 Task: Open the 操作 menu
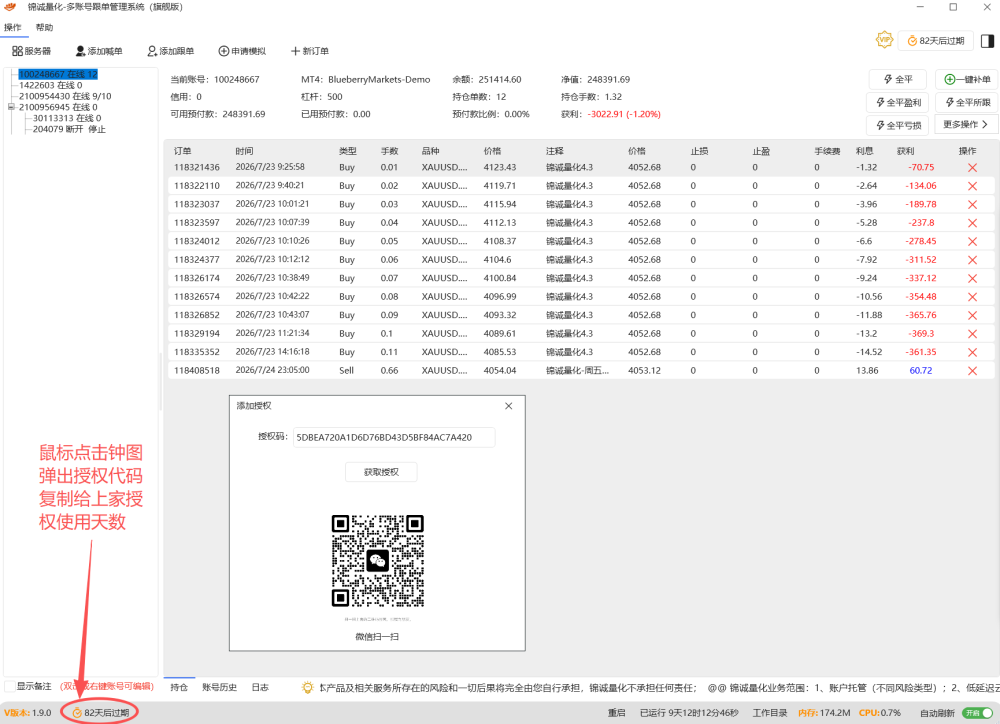coord(13,27)
